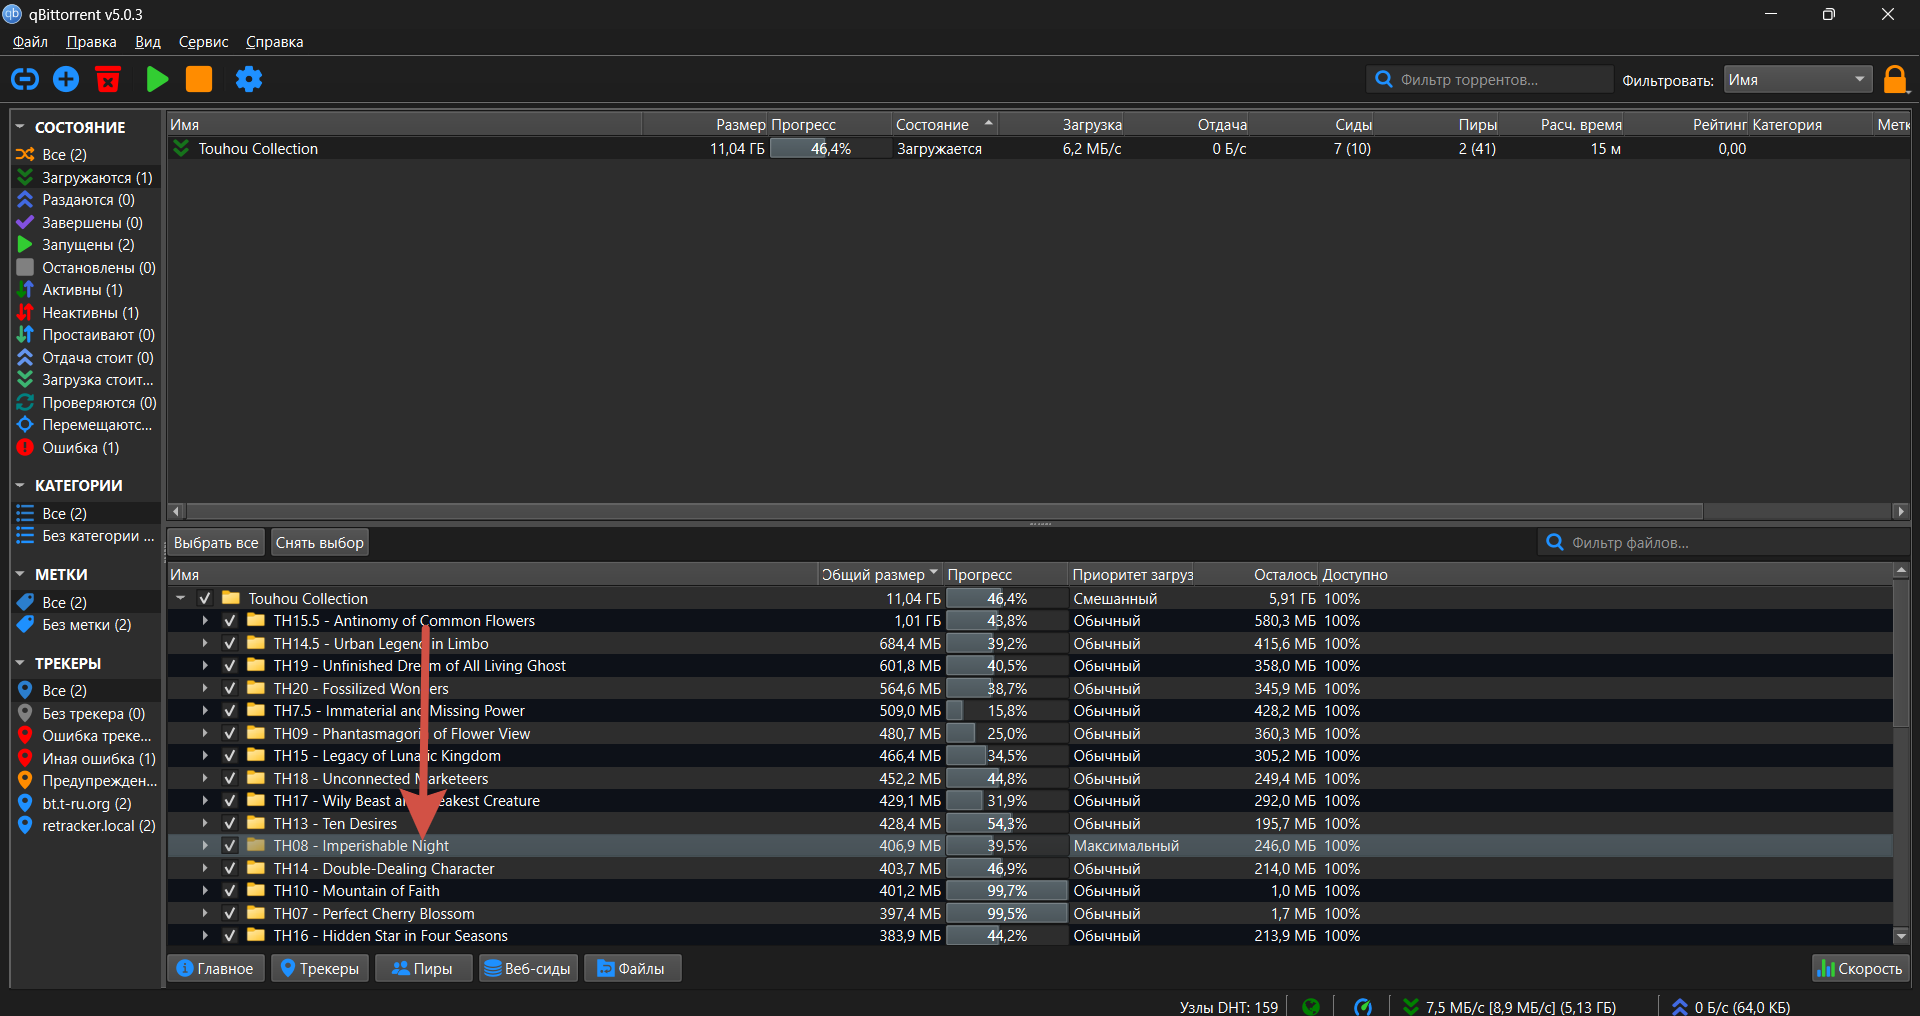Click the Выбрать все button
The width and height of the screenshot is (1920, 1016).
pyautogui.click(x=216, y=543)
